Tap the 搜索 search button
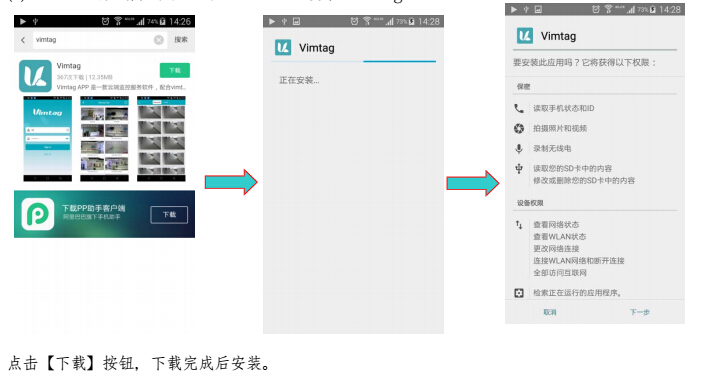The width and height of the screenshot is (701, 382). [x=181, y=40]
